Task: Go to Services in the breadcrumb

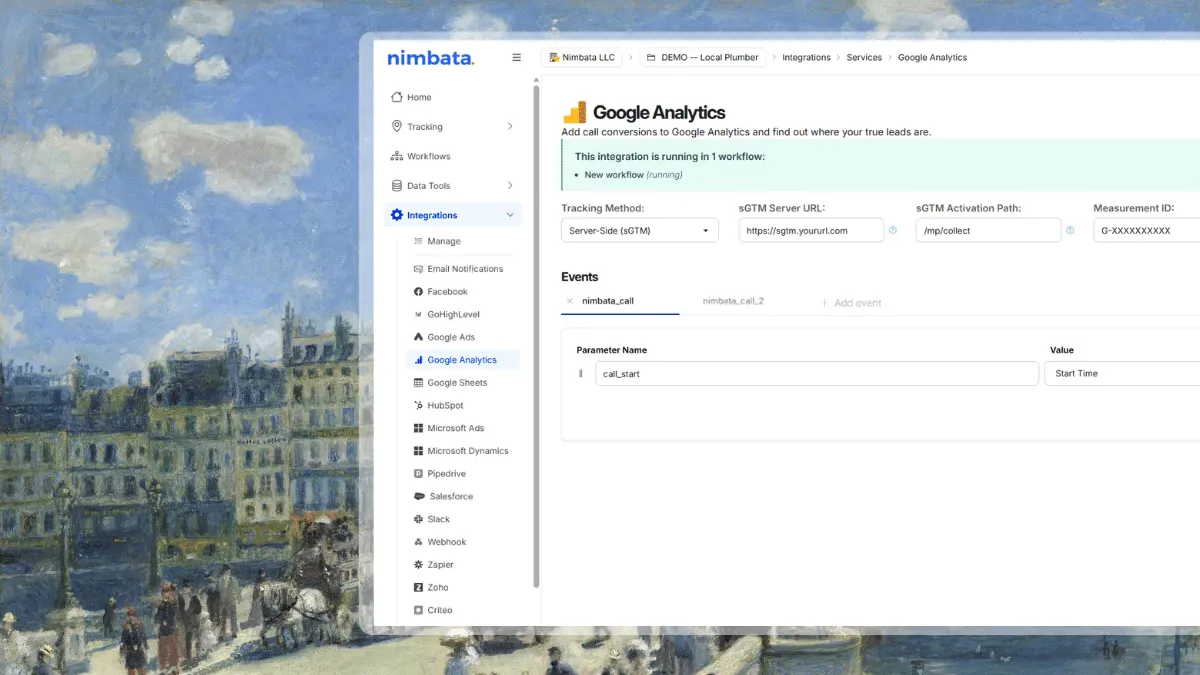Action: tap(864, 58)
